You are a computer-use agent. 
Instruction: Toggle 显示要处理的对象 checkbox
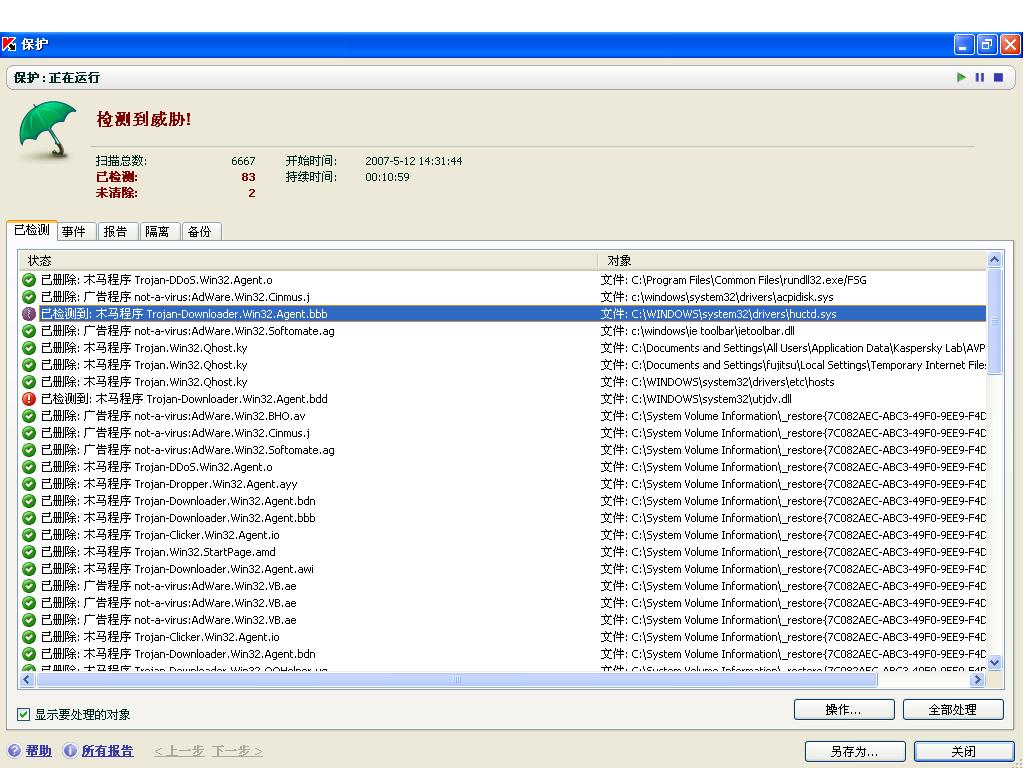click(24, 714)
